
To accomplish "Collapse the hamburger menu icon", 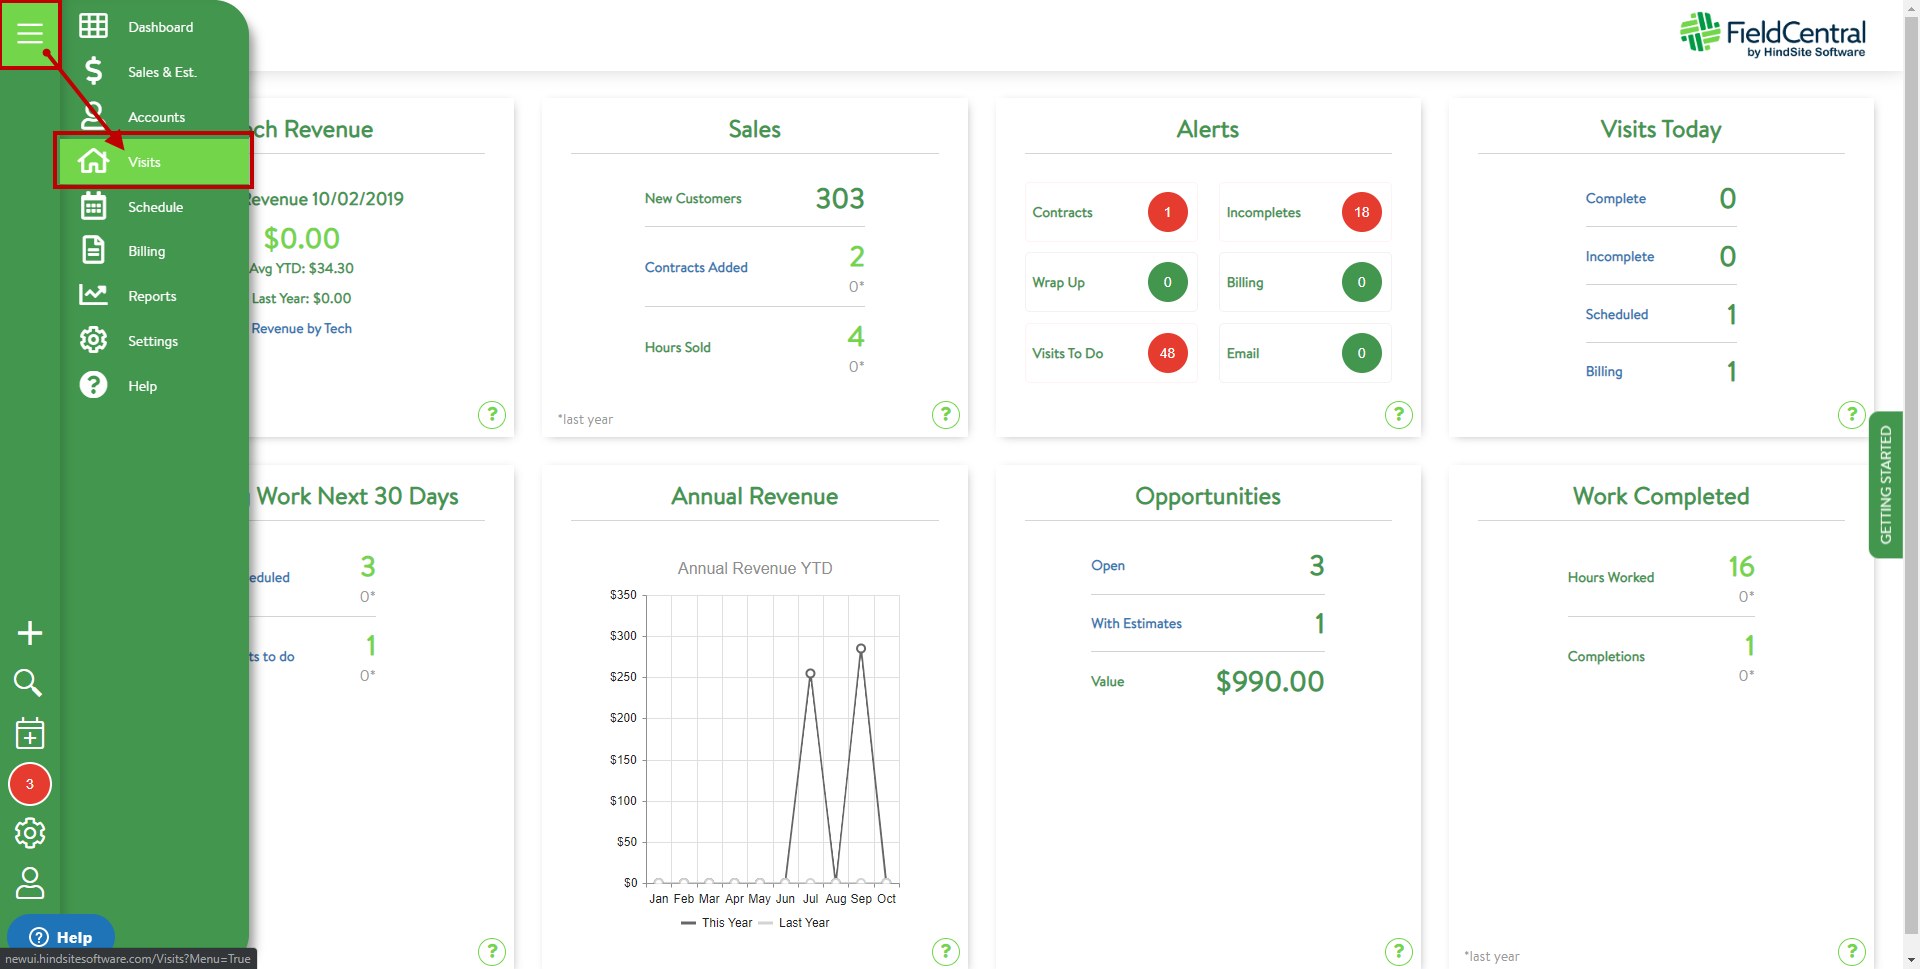I will (x=30, y=34).
